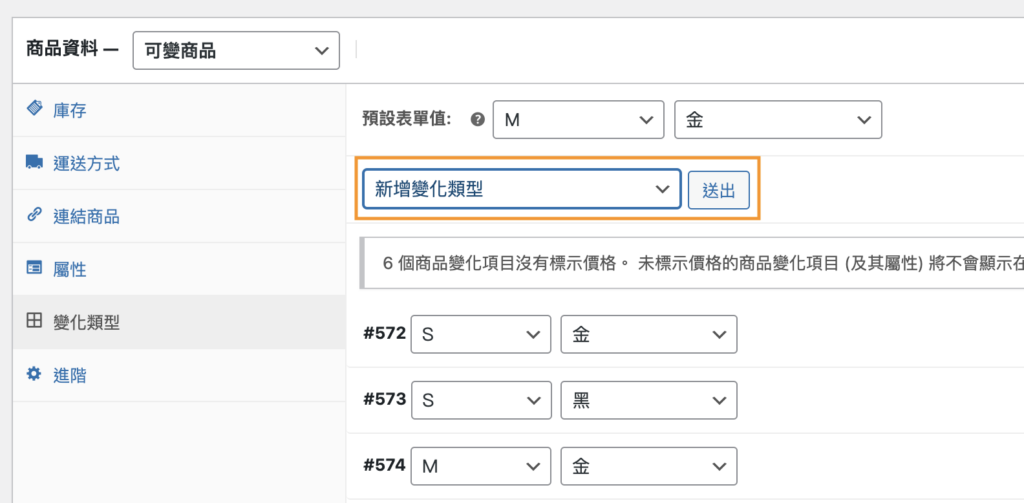Click the 連結商品 link icon
The width and height of the screenshot is (1024, 503).
click(x=34, y=215)
